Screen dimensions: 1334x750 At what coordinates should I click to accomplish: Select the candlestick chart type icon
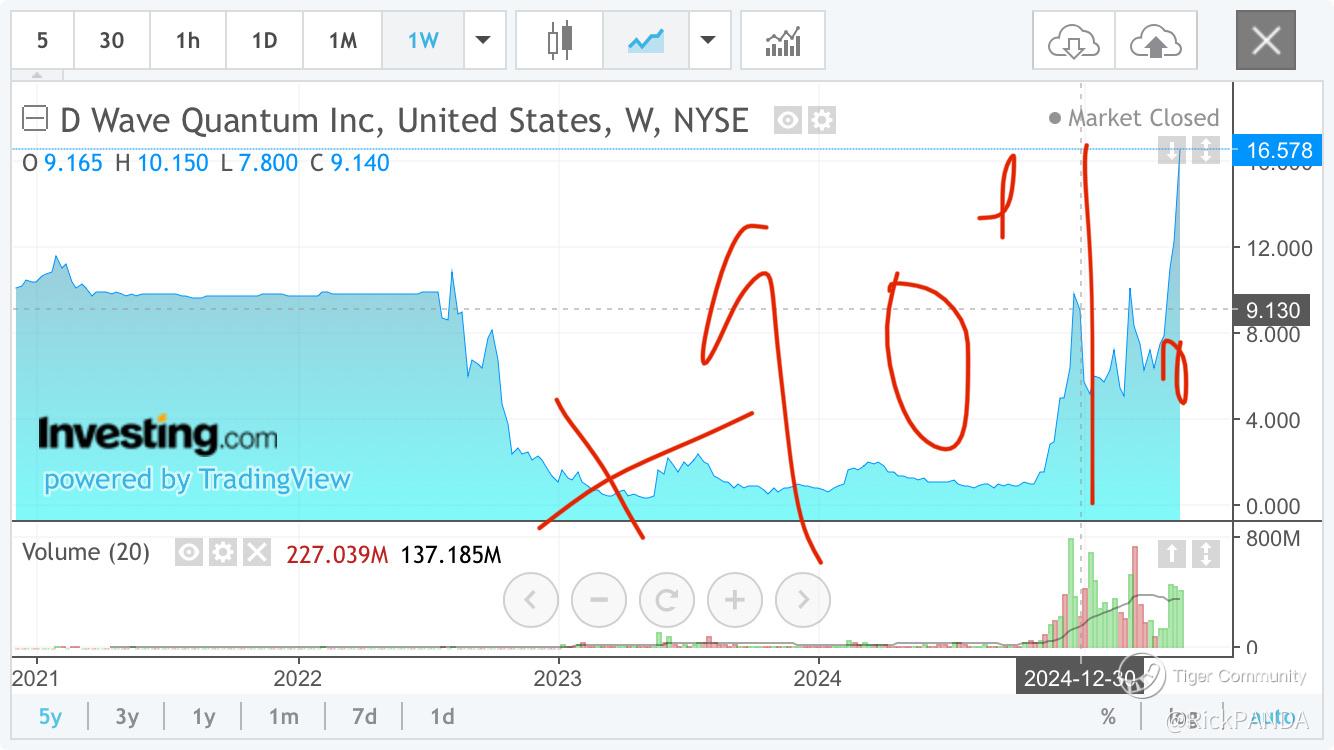[560, 41]
